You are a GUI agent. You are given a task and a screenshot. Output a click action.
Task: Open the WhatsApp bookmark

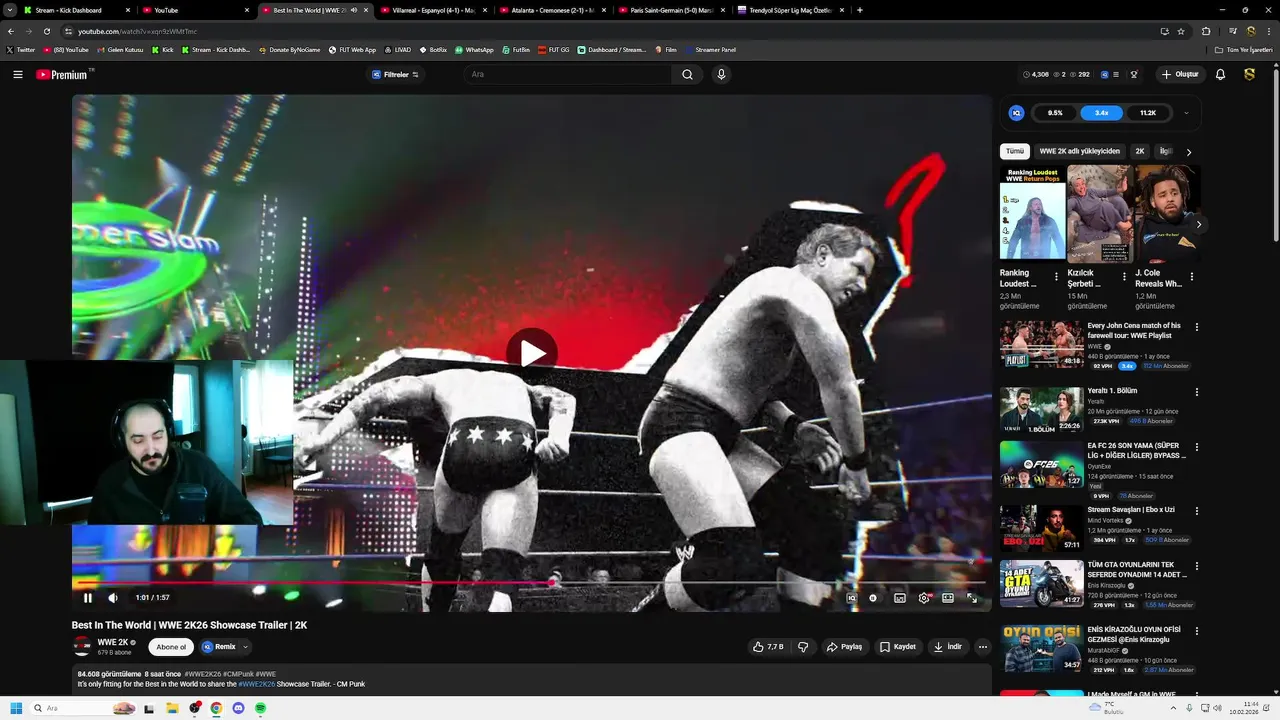(474, 49)
